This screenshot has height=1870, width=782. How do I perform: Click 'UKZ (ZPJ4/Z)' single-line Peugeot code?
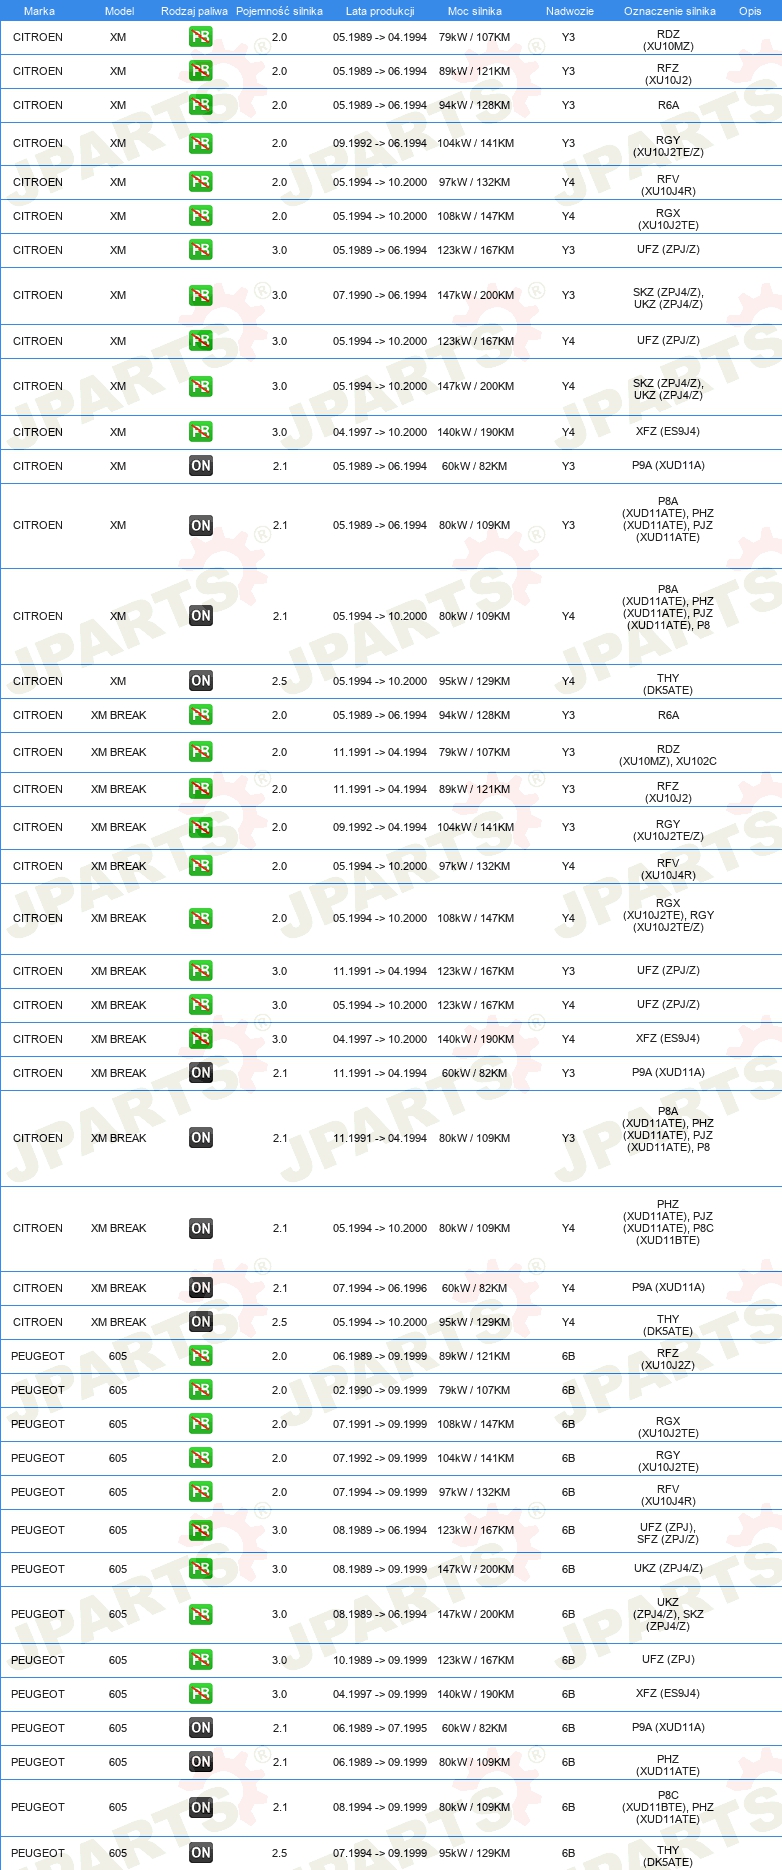[668, 1569]
